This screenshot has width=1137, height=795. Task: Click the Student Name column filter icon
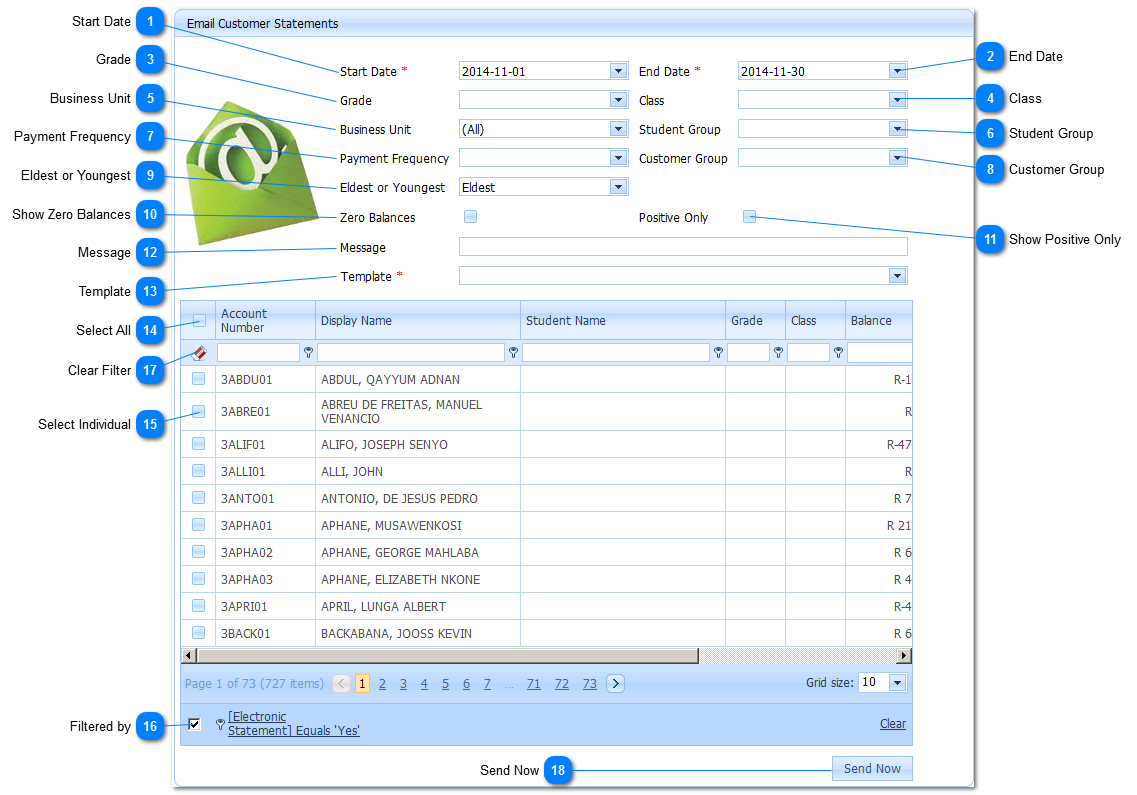pos(718,353)
